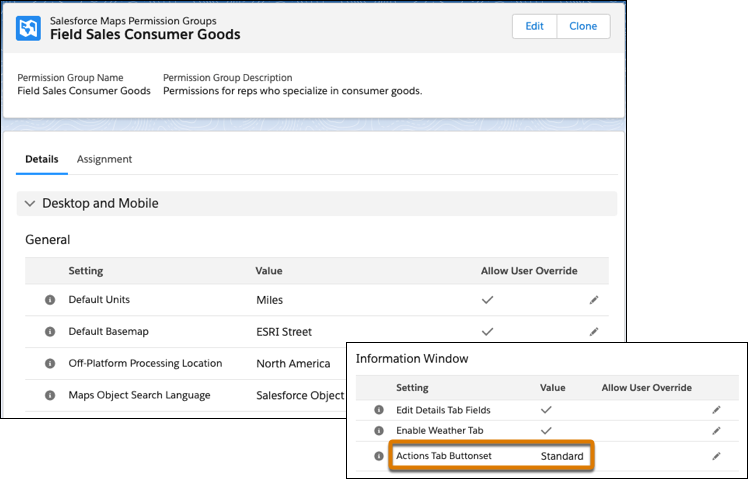Toggle the Edit Details Tab Fields value checkmark
Screen dimensions: 749x479
[546, 410]
